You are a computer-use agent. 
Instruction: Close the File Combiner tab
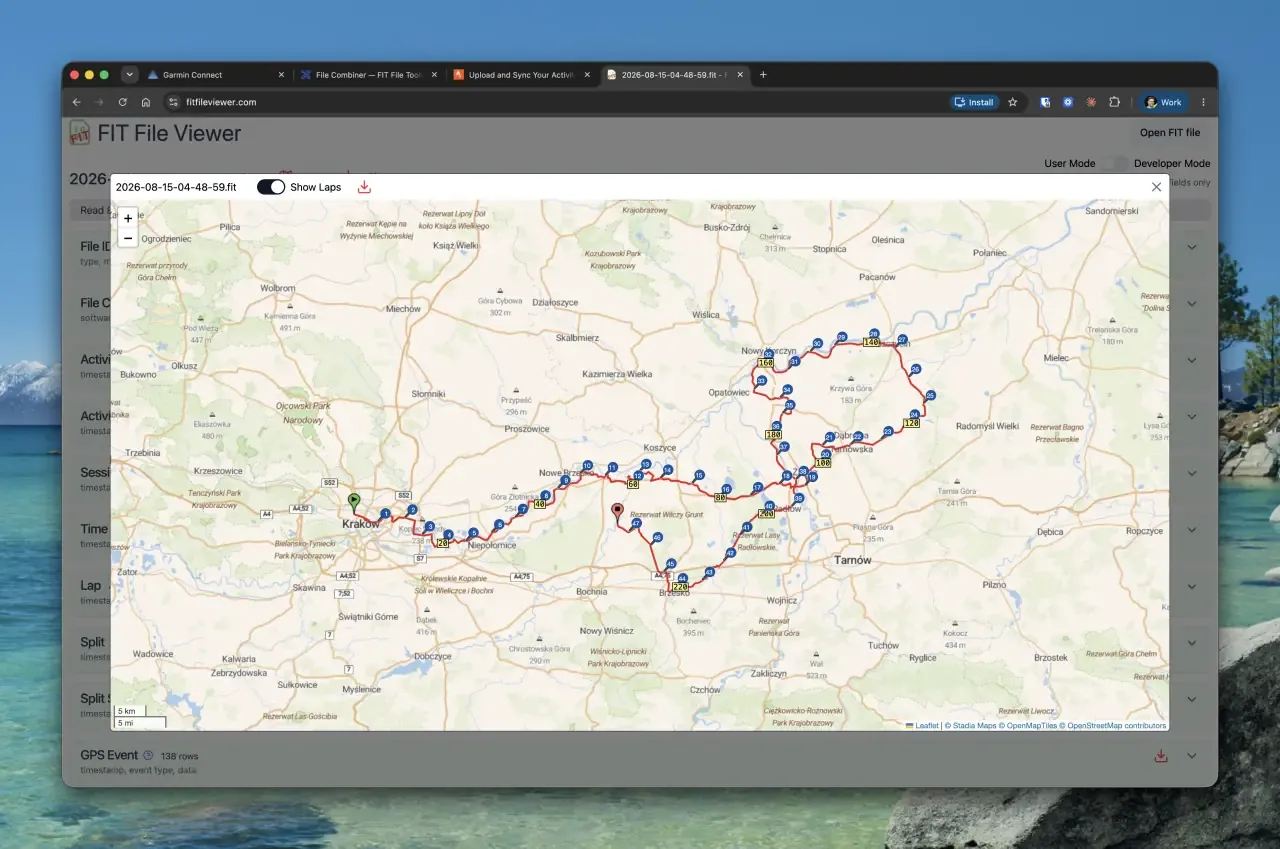point(434,75)
